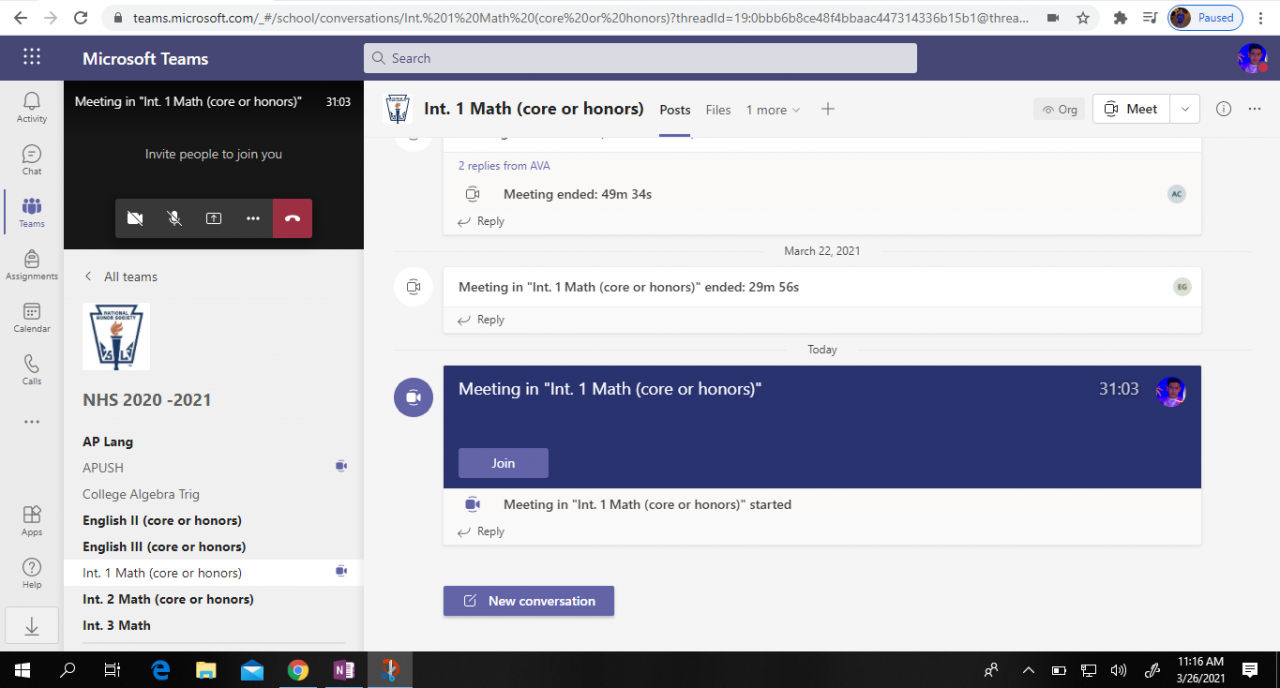Open profile picture in Teams header
The height and width of the screenshot is (688, 1280).
(1252, 58)
